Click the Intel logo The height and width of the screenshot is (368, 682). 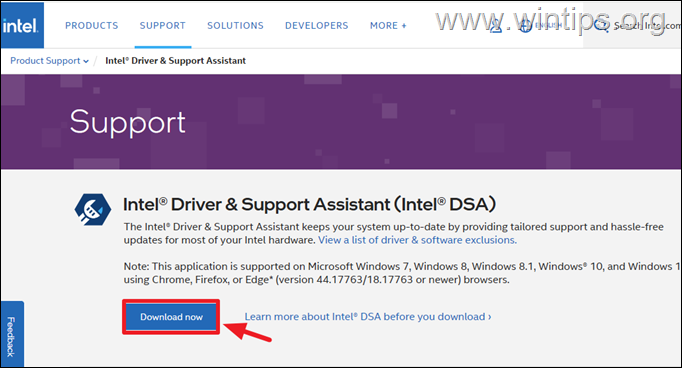[x=22, y=25]
